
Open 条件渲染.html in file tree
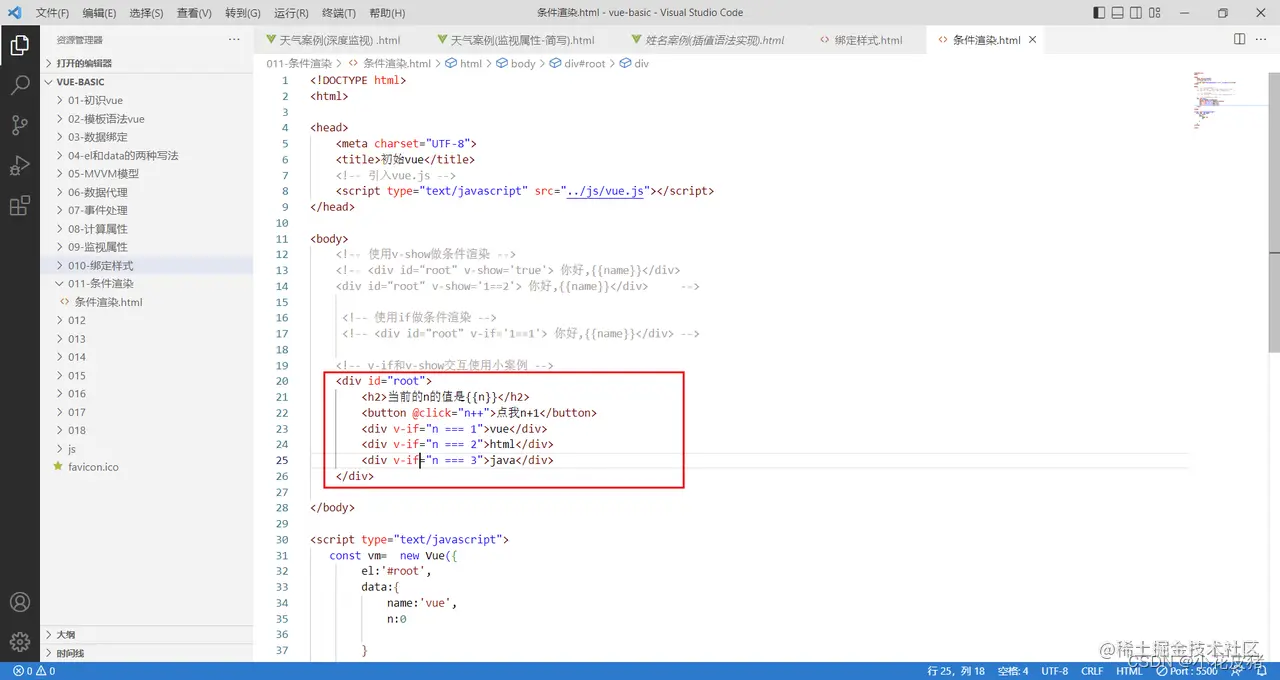(x=147, y=302)
